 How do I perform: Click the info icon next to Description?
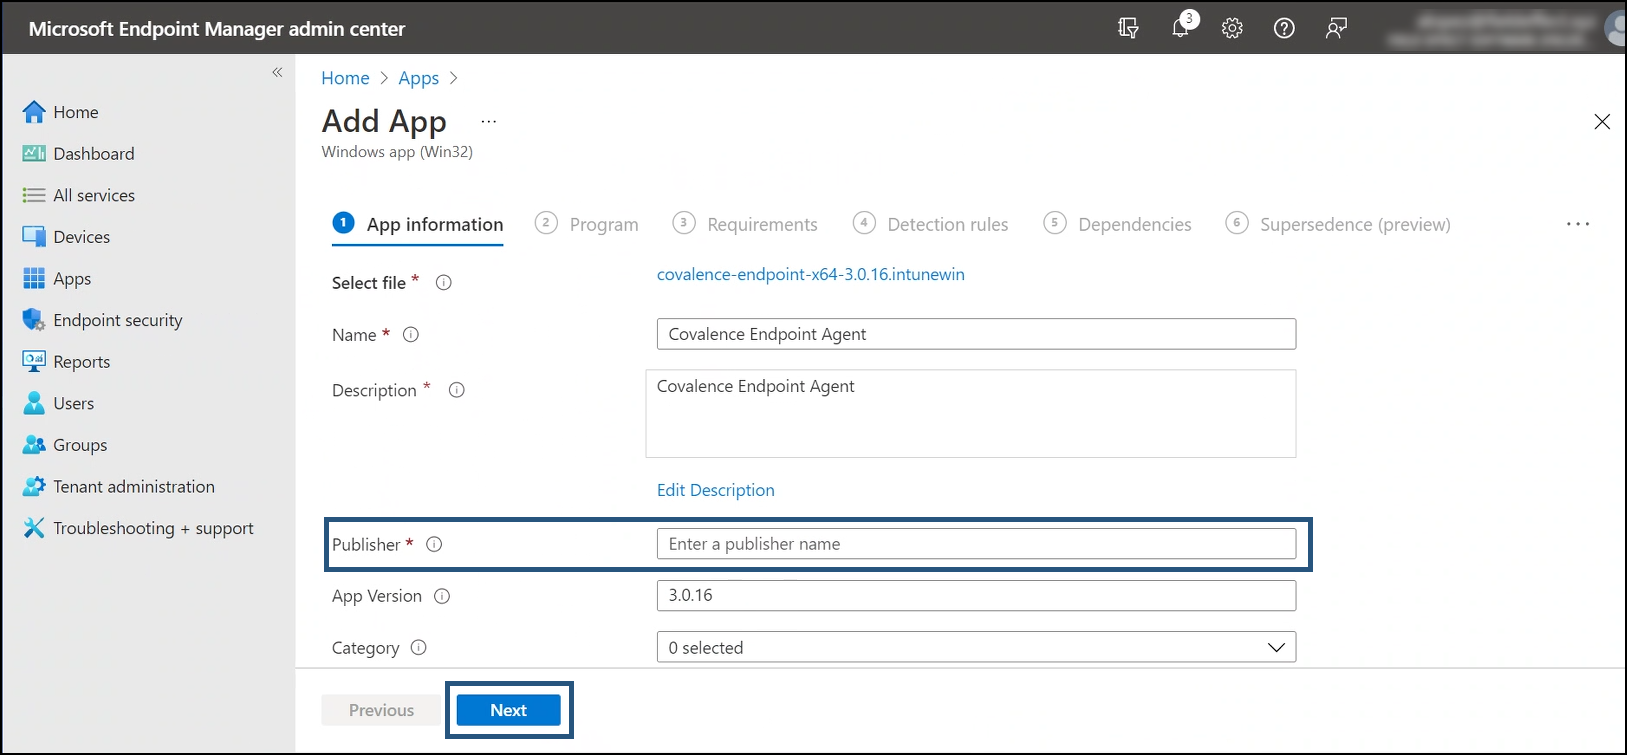click(x=456, y=390)
